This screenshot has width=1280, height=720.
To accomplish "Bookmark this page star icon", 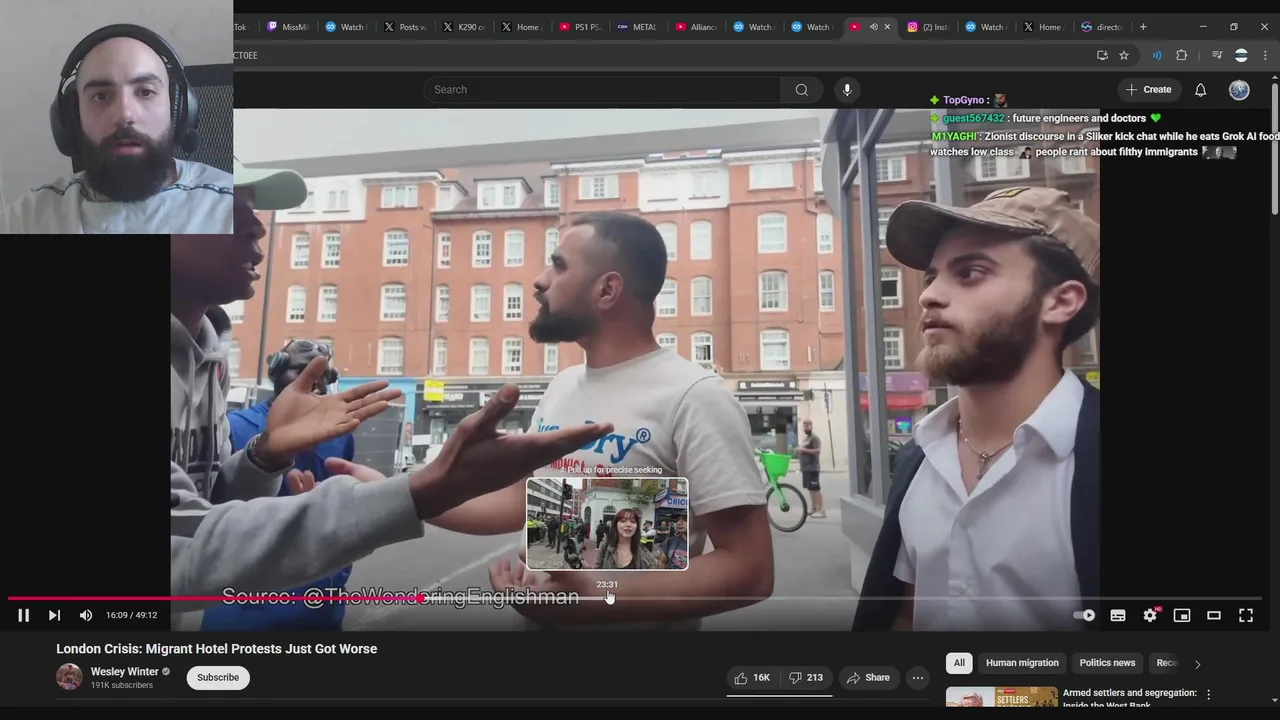I will coord(1124,55).
